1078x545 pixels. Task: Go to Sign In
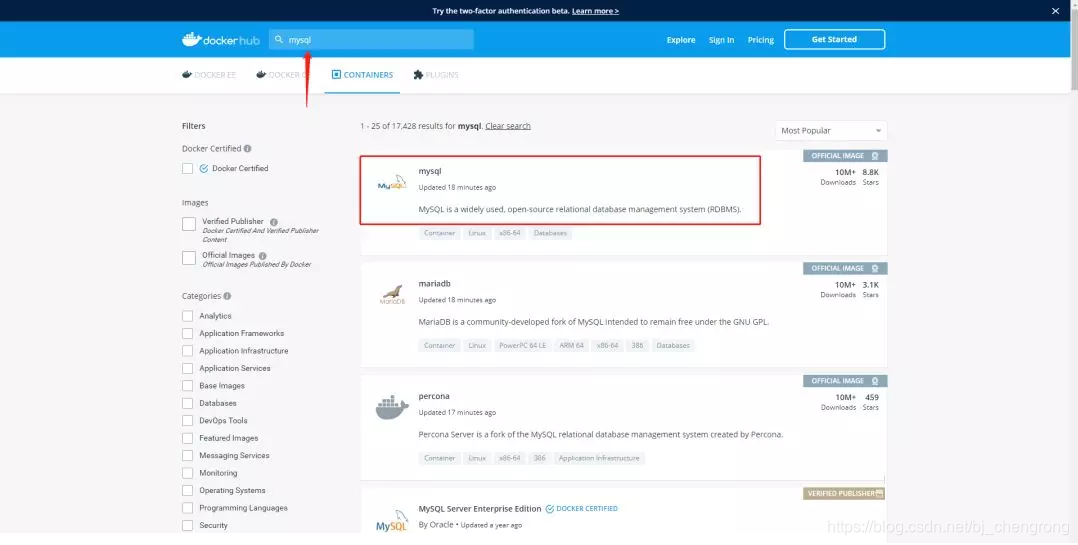pos(721,40)
